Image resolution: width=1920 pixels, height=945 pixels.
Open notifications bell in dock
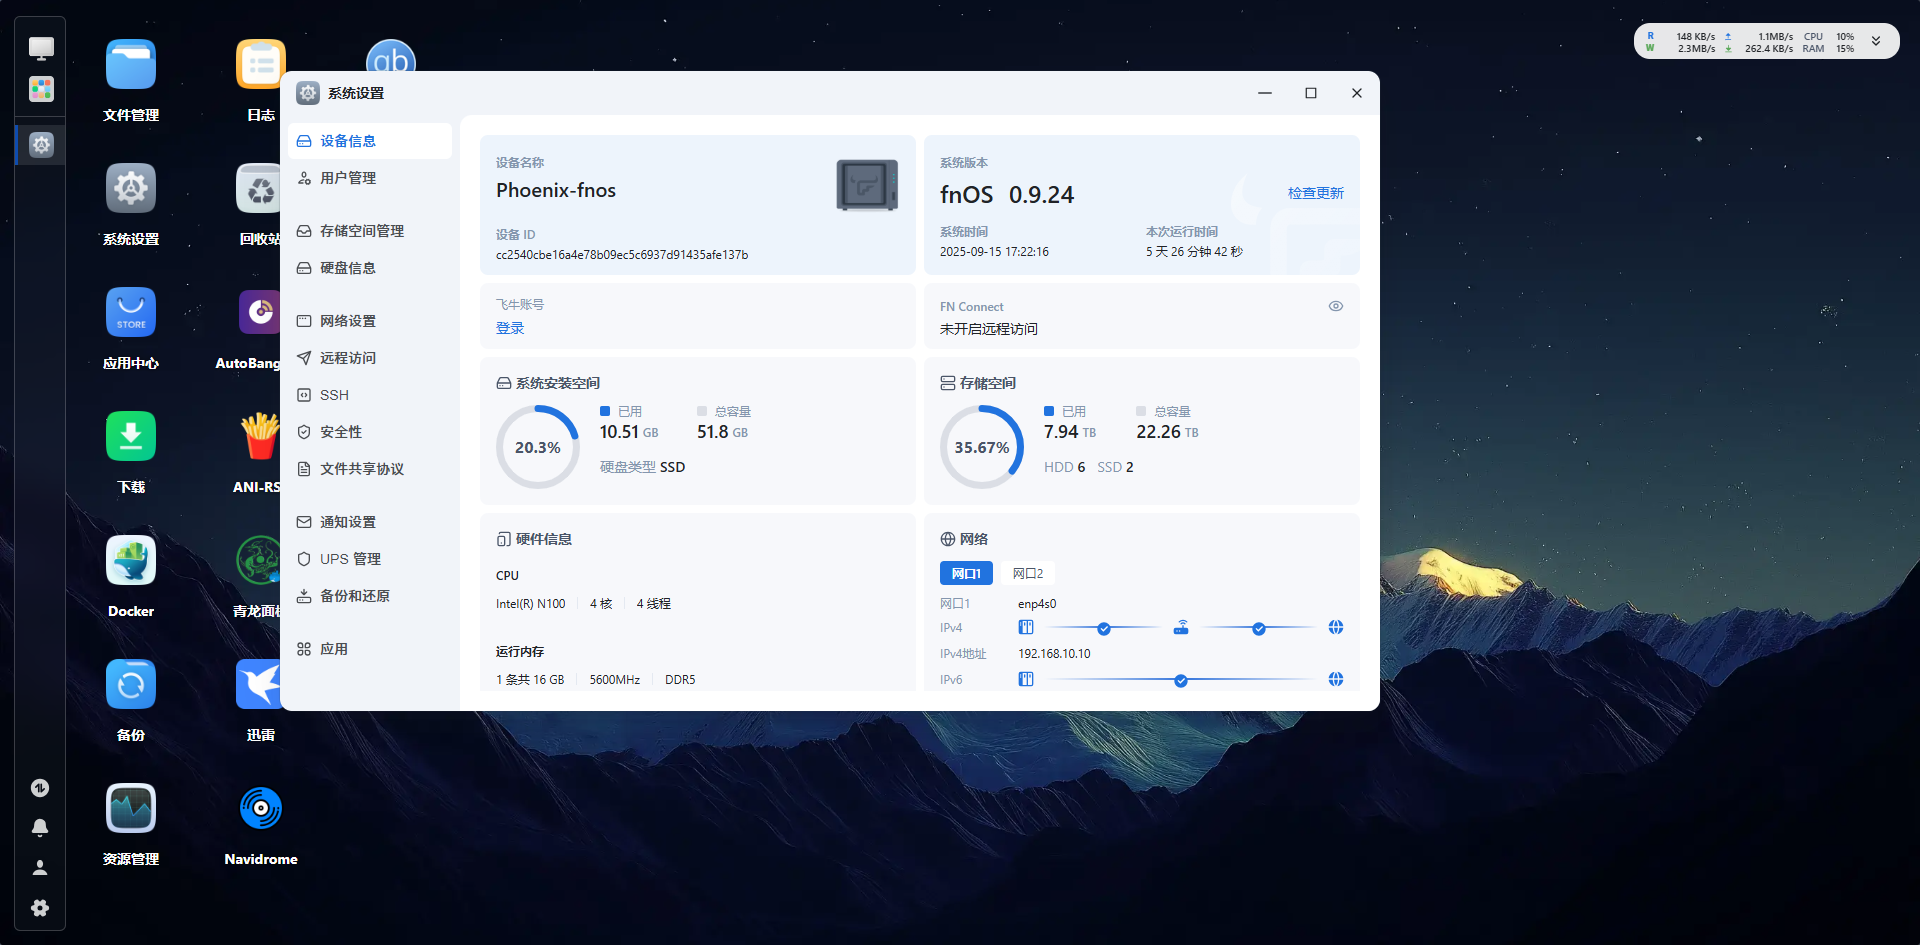coord(40,828)
